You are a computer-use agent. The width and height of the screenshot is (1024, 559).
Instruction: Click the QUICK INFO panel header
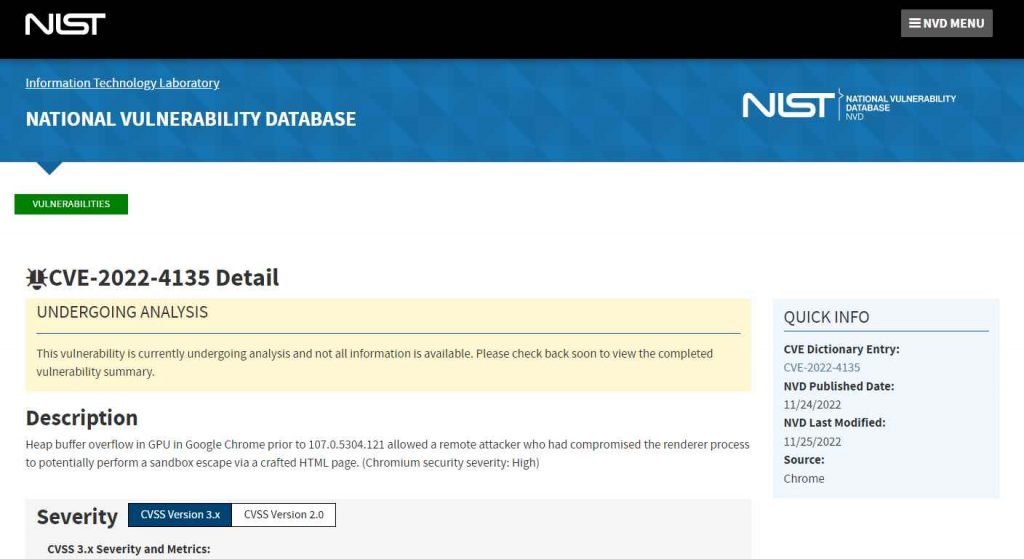826,317
